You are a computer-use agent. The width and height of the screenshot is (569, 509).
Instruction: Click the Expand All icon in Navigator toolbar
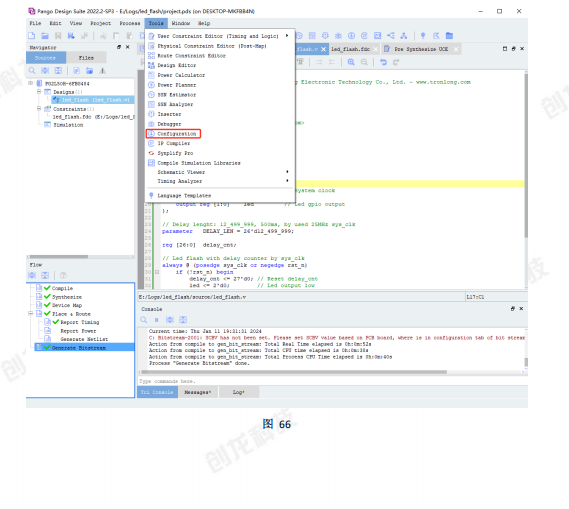45,71
